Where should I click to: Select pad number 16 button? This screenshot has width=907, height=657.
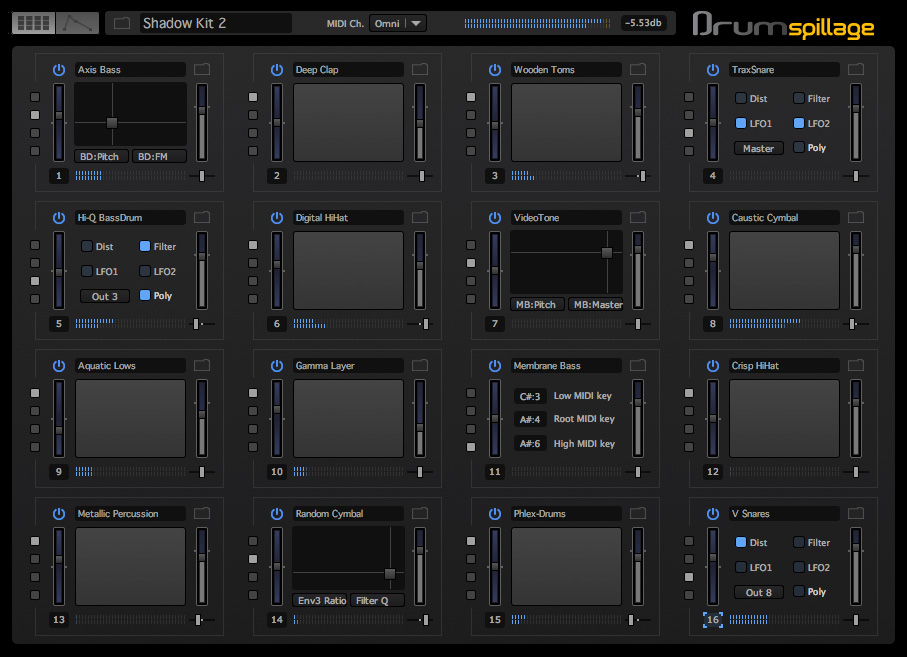tap(713, 620)
